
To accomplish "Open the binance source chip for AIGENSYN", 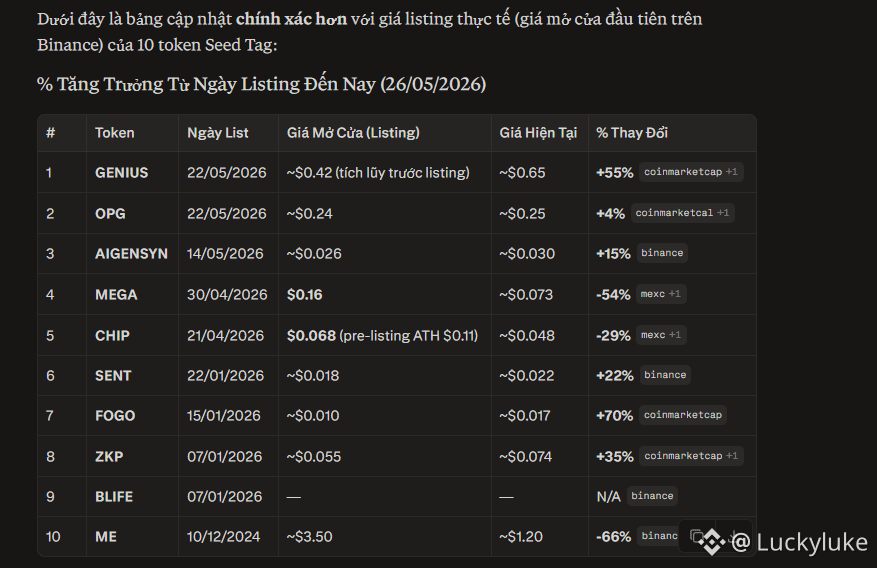I will (x=662, y=253).
